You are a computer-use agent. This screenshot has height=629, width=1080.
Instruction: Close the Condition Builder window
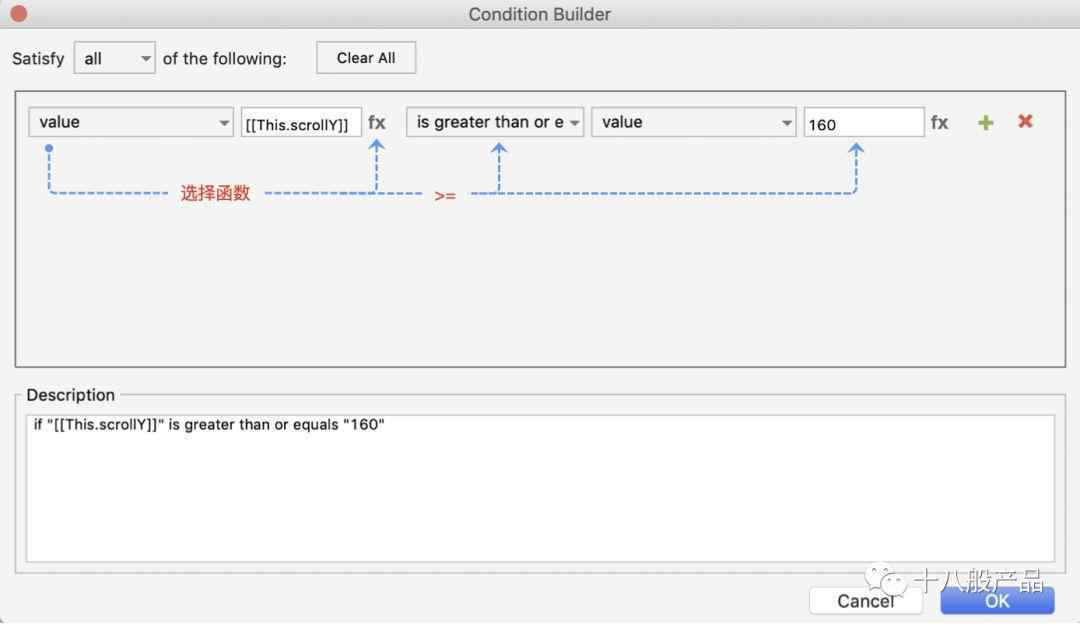tap(19, 13)
